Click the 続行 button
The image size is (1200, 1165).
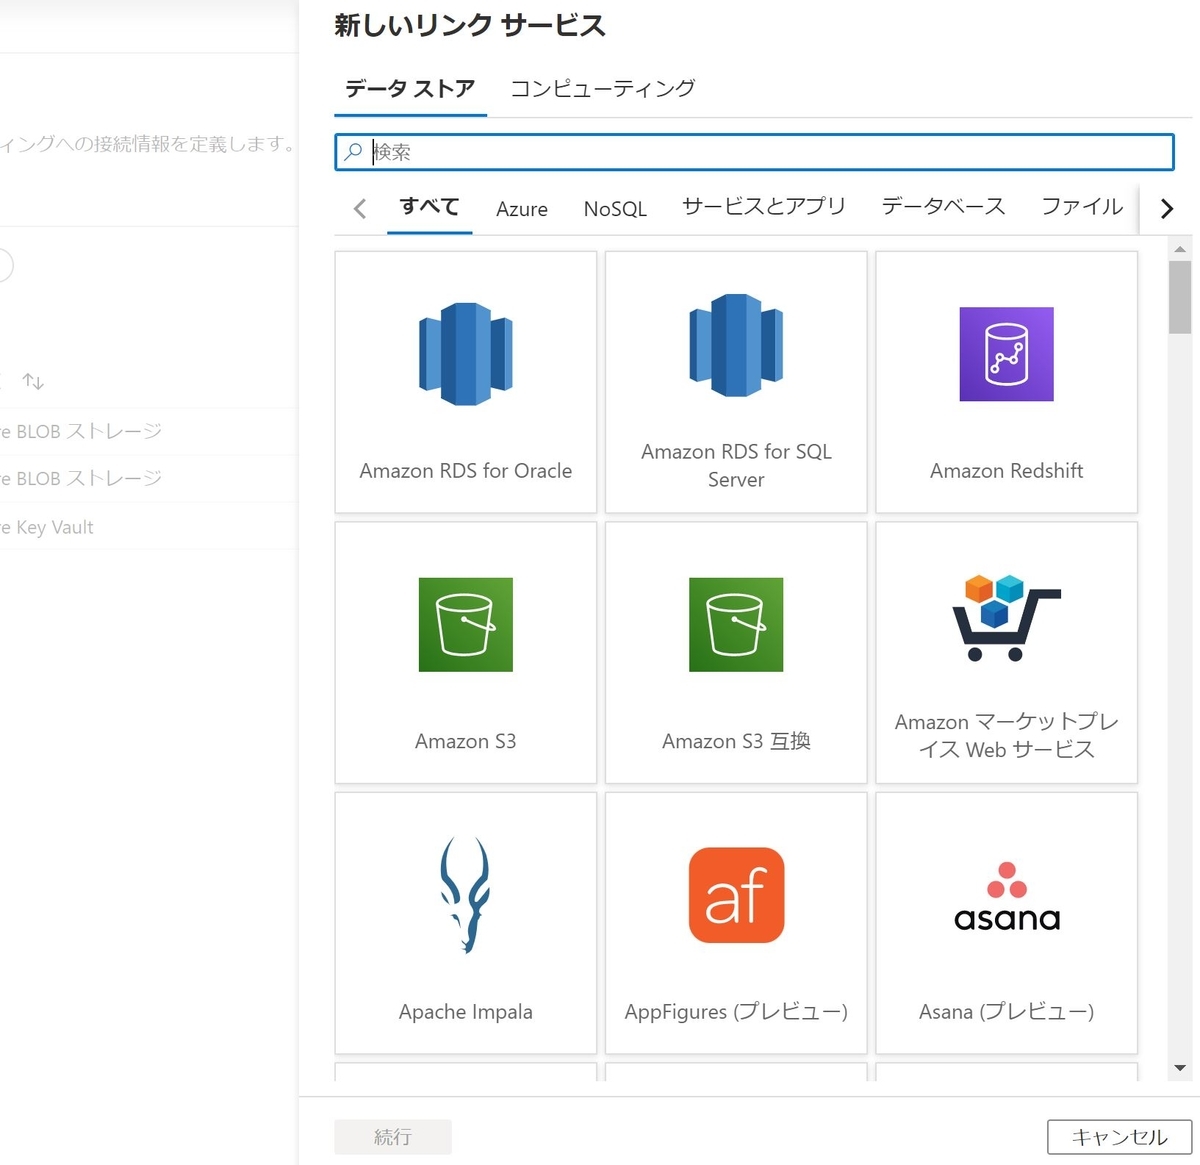click(393, 1137)
